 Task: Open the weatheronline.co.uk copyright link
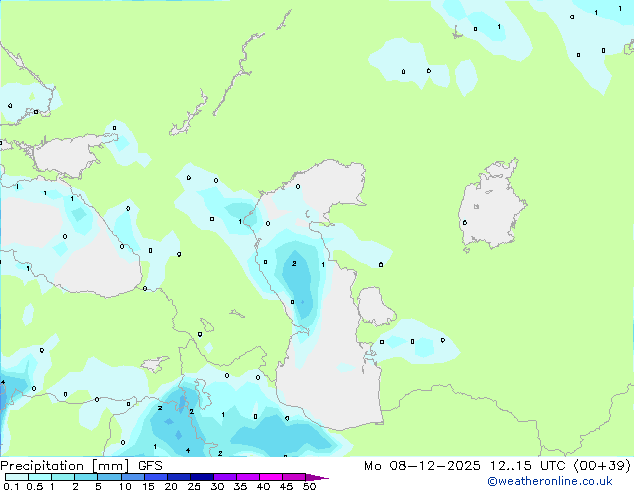tap(550, 481)
